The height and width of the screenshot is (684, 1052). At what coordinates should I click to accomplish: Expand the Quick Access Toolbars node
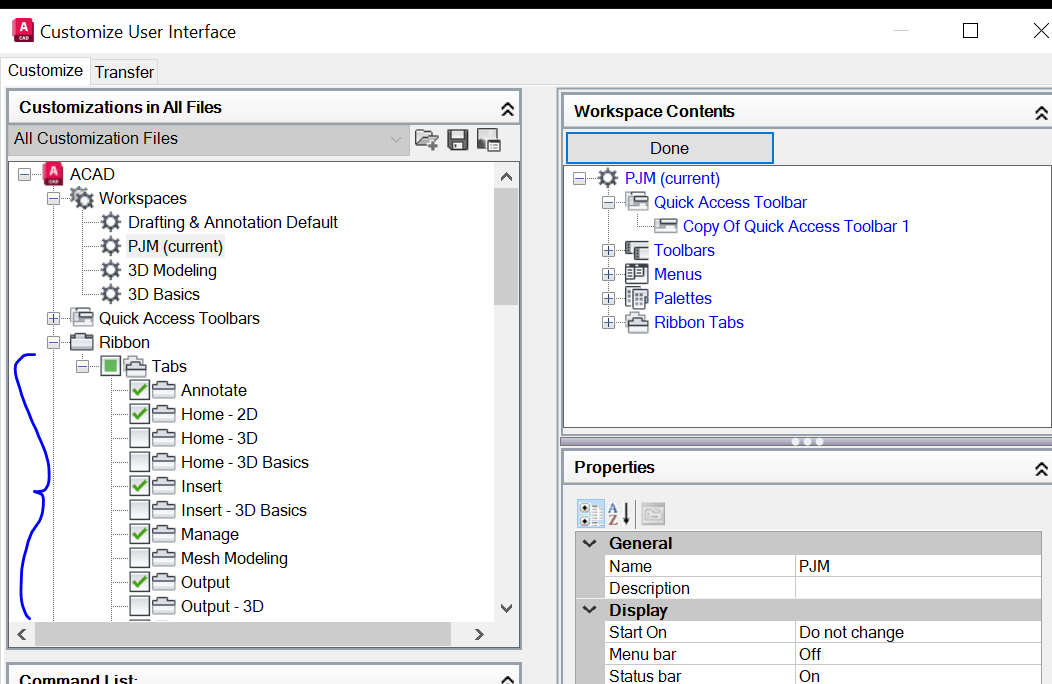click(x=53, y=318)
